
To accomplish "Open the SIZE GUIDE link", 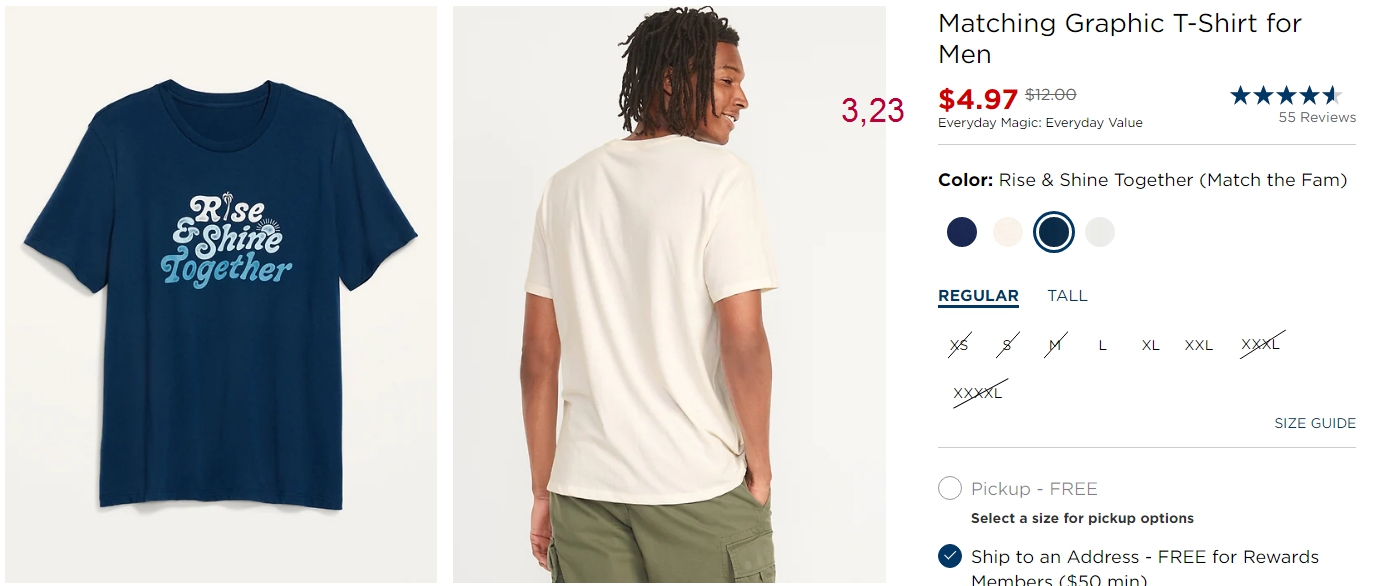I will pos(1315,423).
